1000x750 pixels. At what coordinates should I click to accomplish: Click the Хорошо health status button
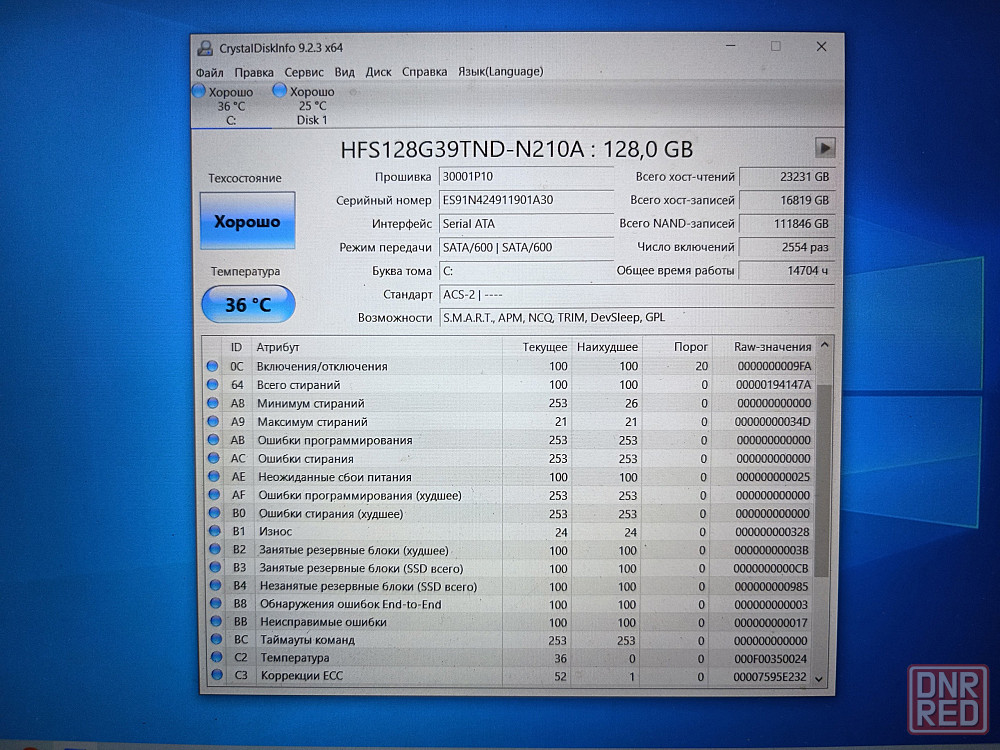(x=247, y=221)
